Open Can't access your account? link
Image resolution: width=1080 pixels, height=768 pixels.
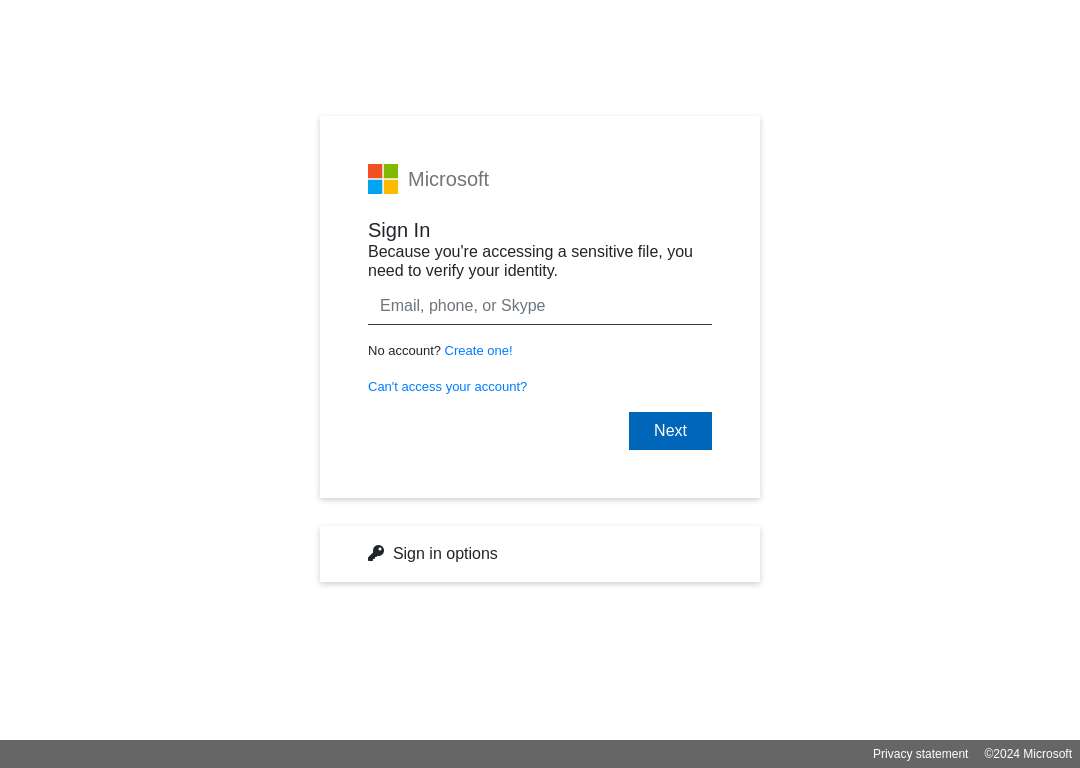(x=448, y=386)
